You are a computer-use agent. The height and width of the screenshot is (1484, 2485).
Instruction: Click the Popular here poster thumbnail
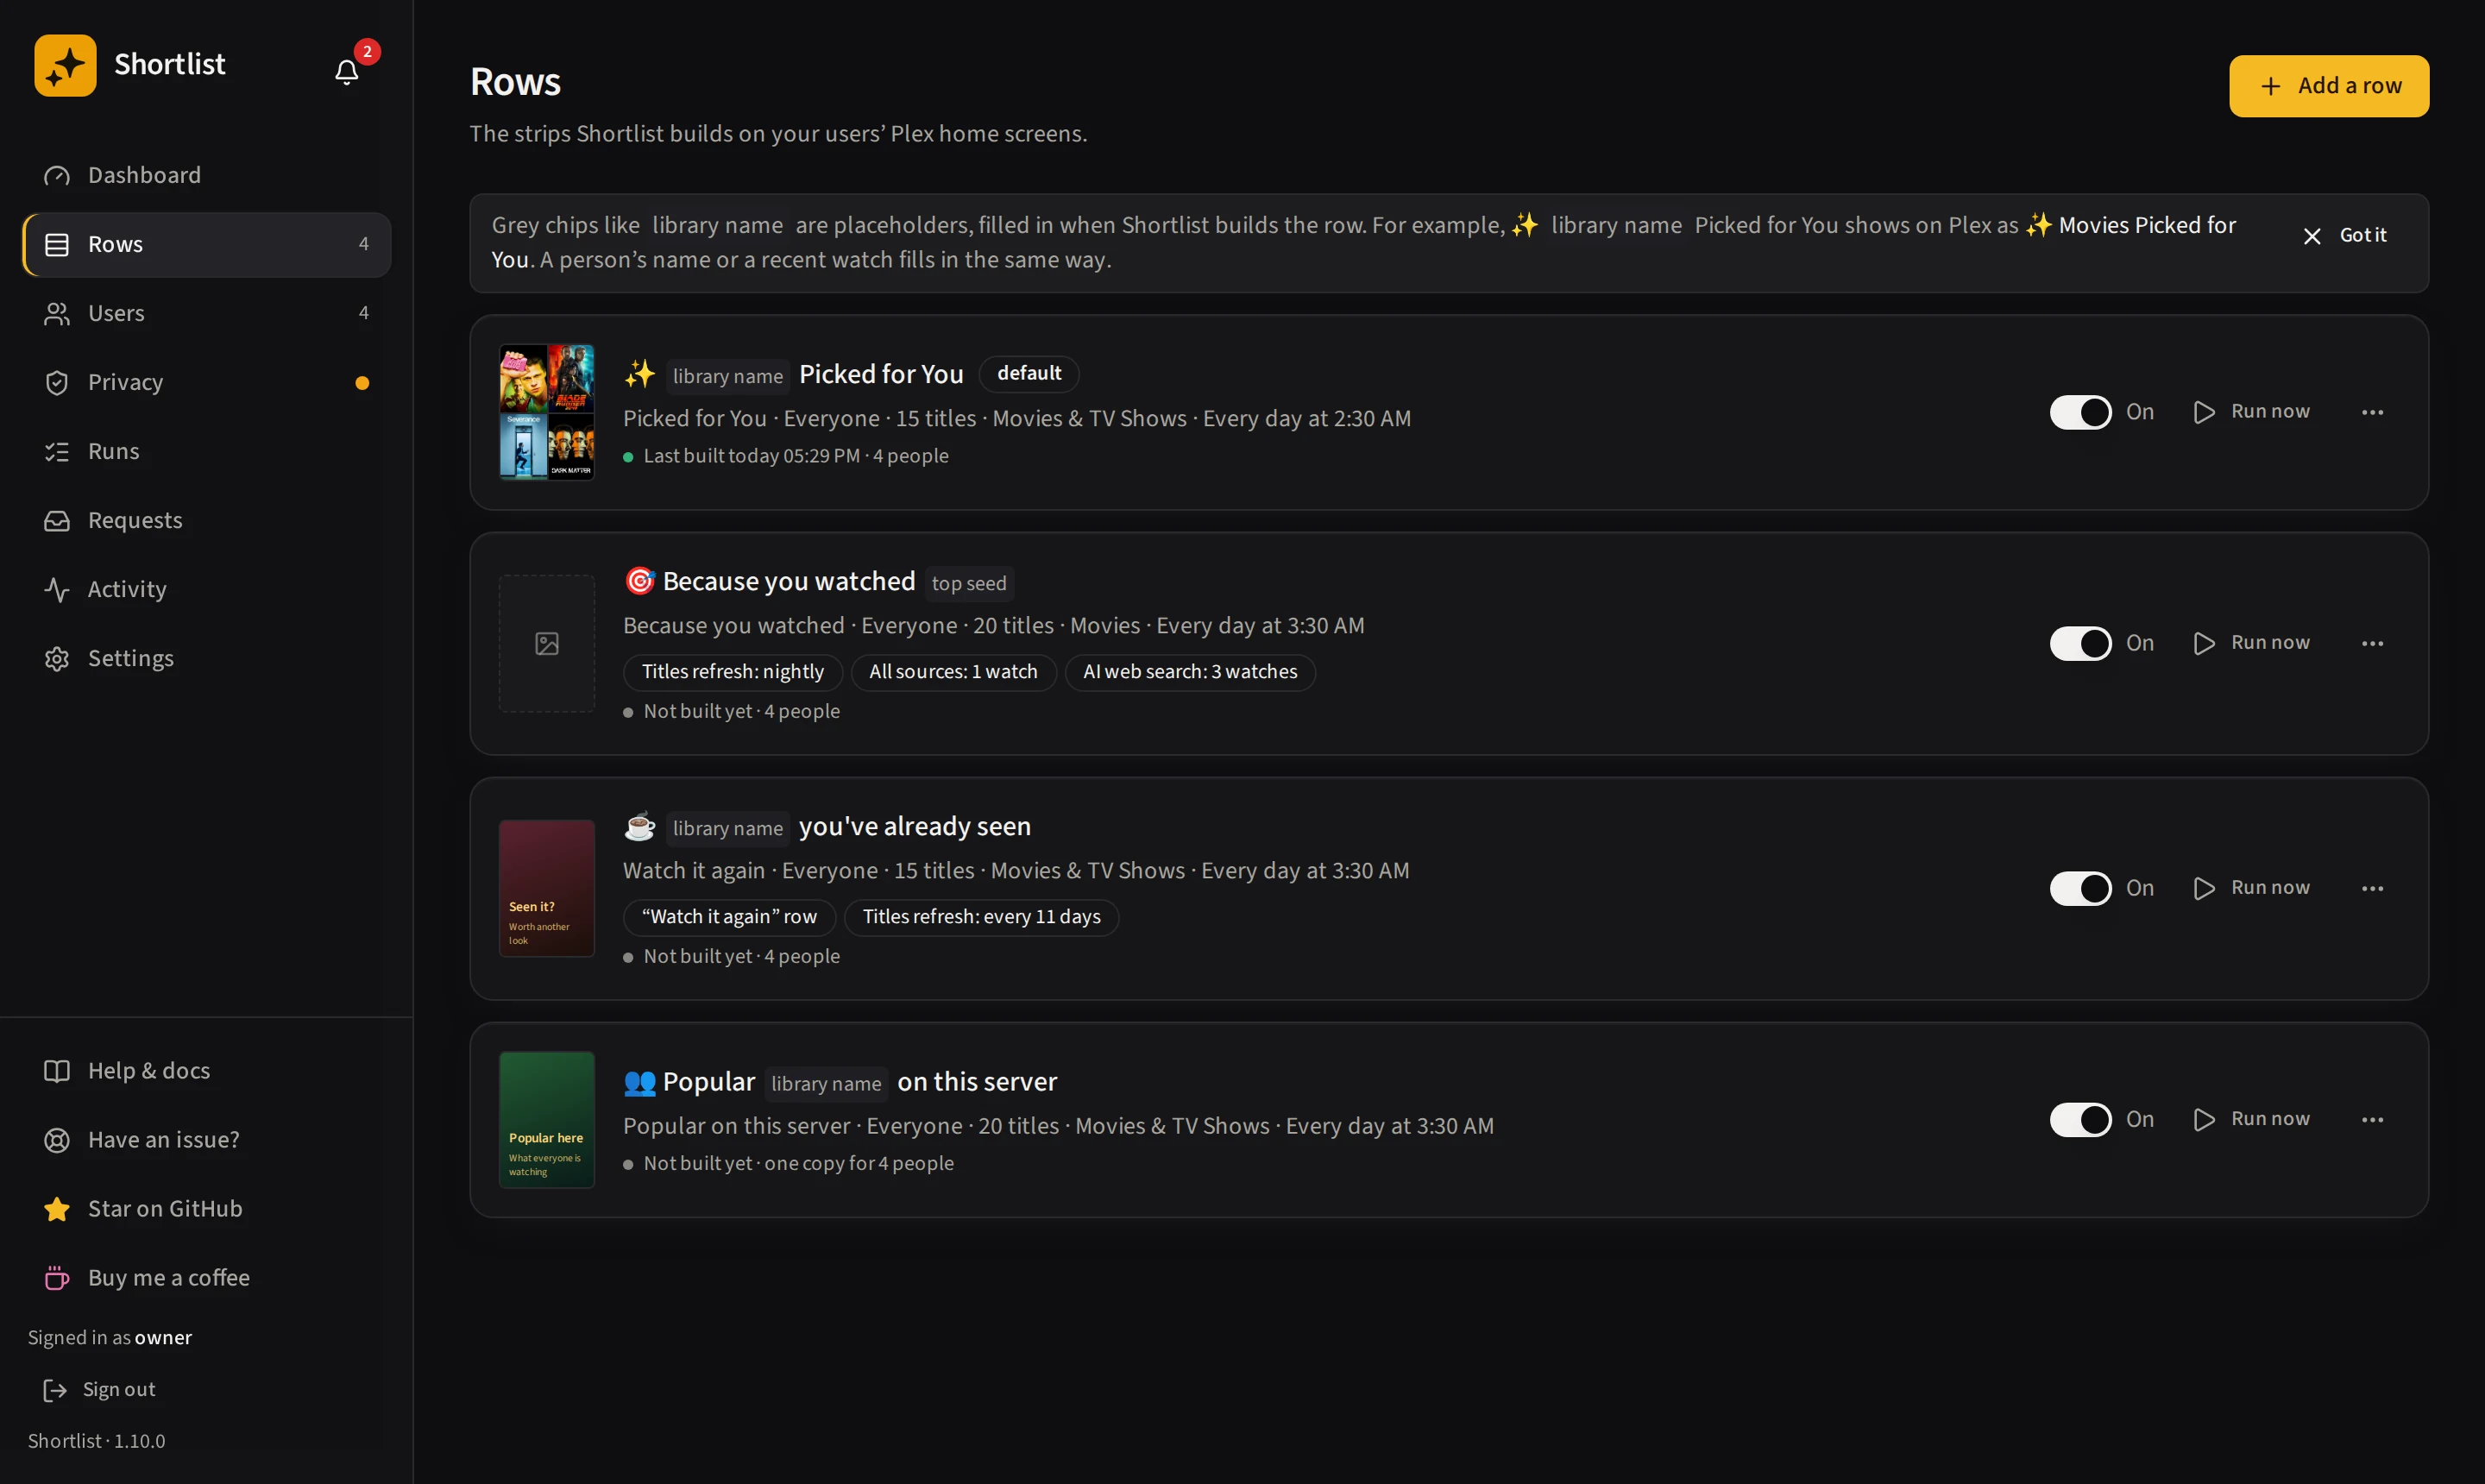547,1119
